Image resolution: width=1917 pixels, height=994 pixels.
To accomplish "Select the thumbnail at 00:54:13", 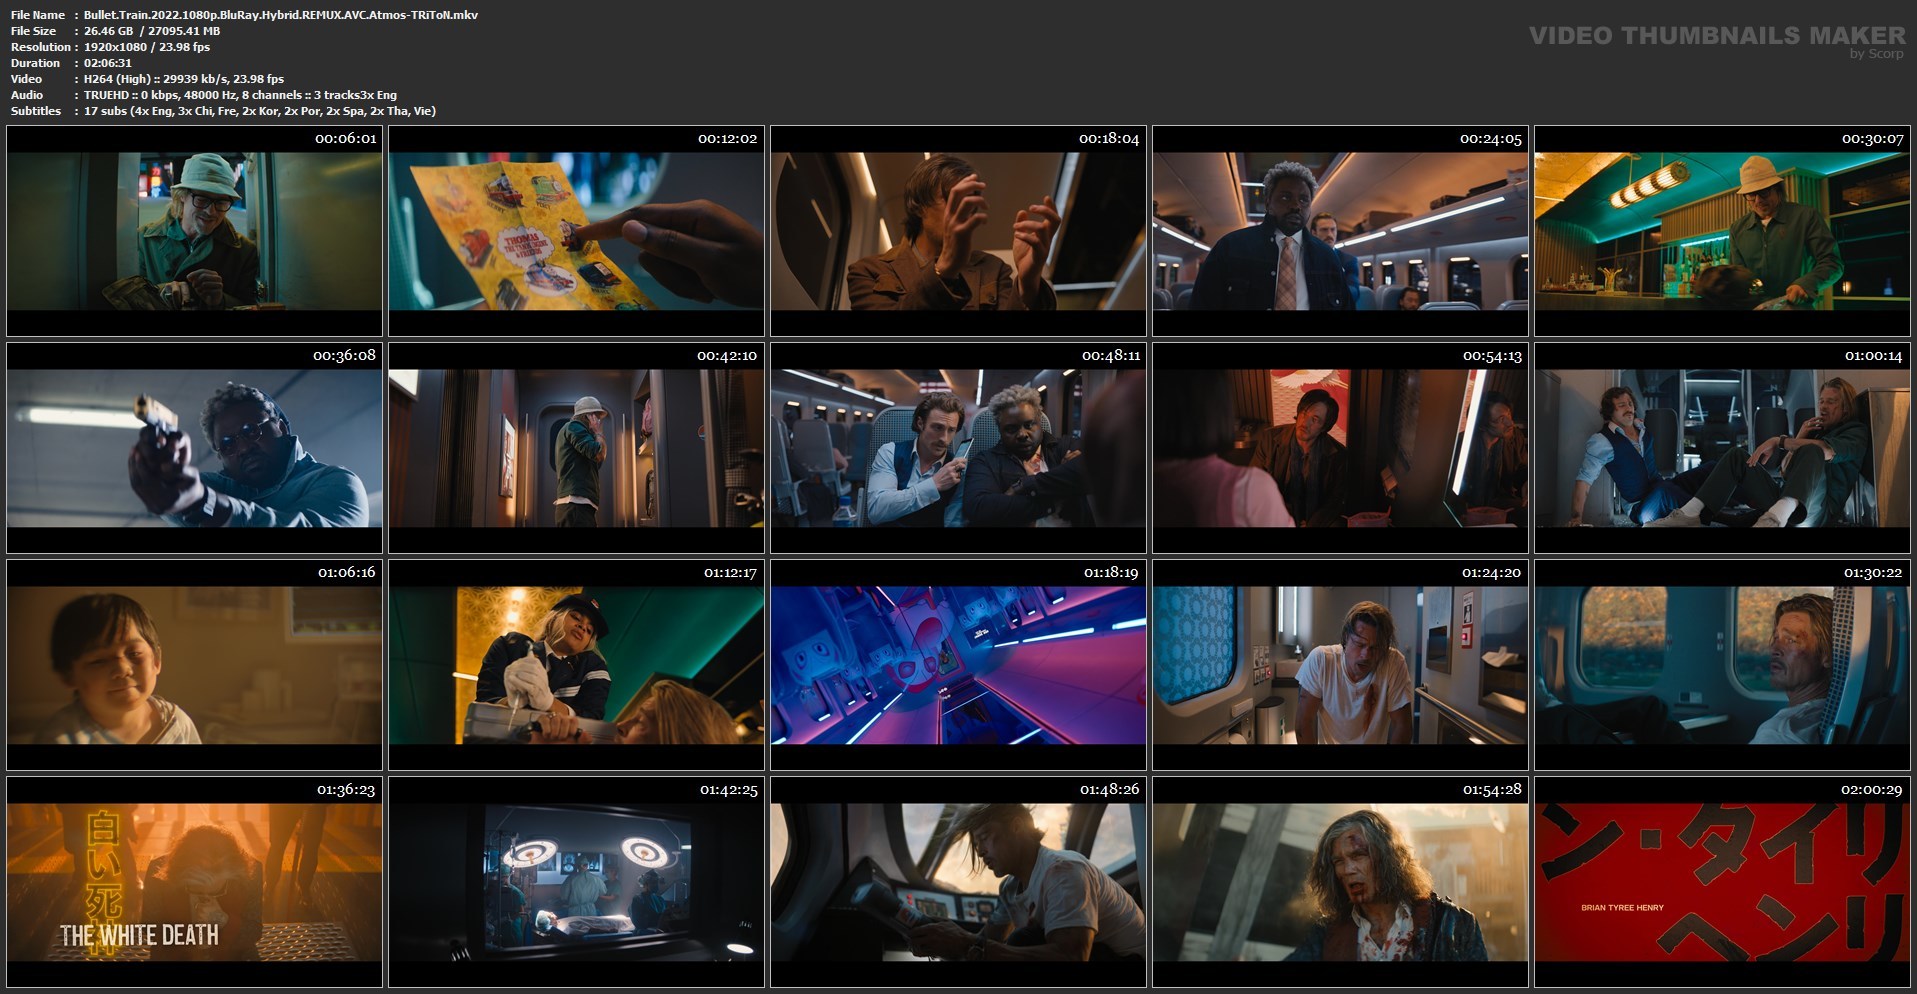I will click(x=1340, y=448).
